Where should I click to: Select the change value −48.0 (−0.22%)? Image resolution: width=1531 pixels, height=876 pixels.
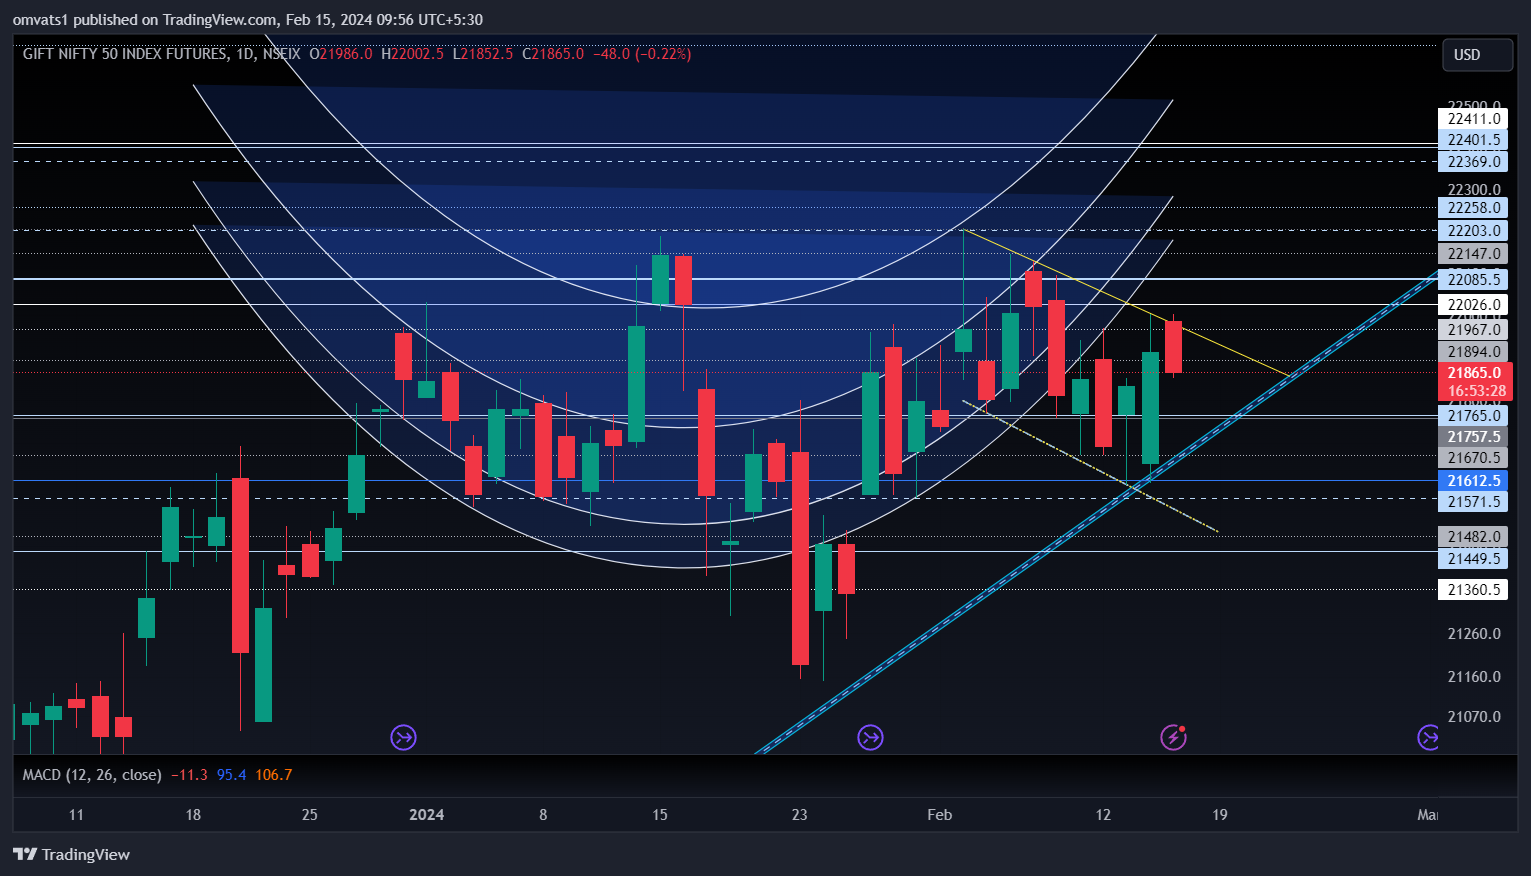[642, 54]
